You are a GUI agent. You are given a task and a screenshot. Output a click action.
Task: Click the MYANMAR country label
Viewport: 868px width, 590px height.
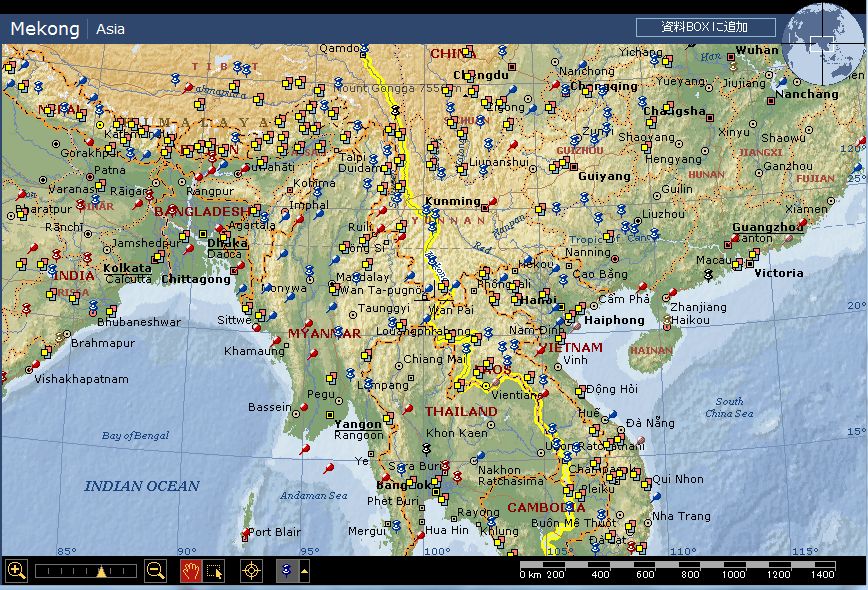(324, 333)
